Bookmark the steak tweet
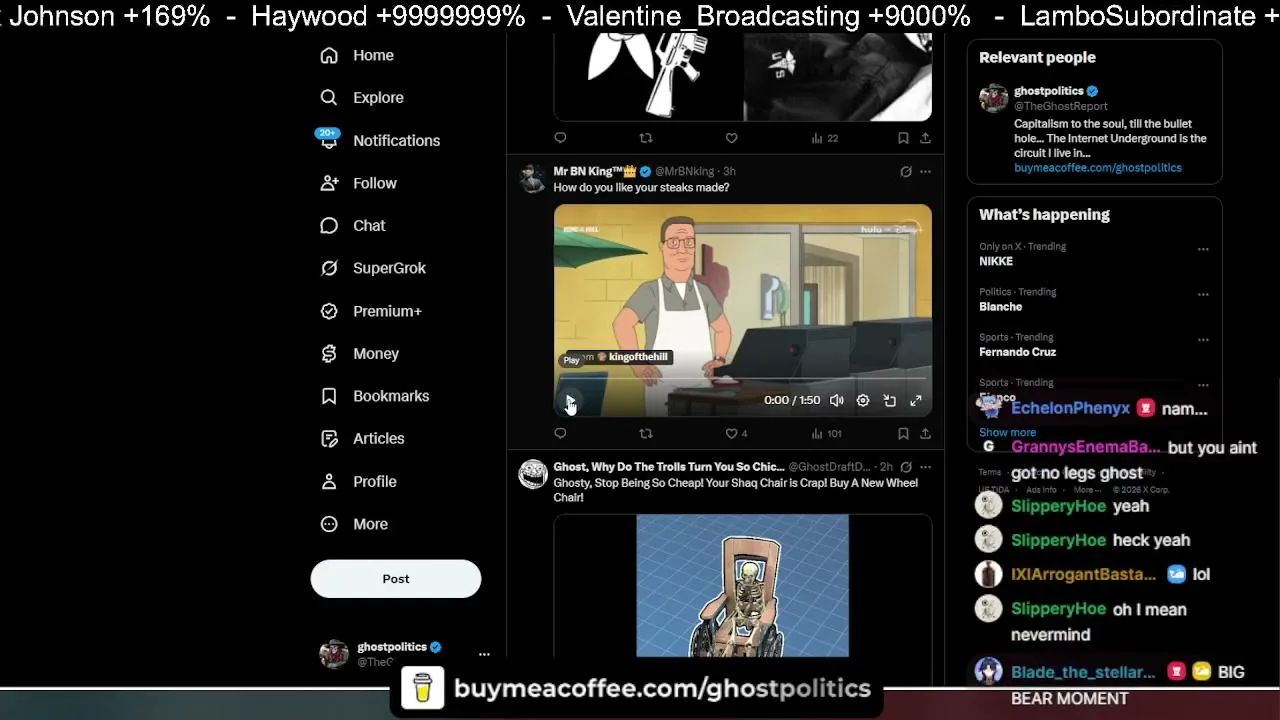 coord(903,433)
